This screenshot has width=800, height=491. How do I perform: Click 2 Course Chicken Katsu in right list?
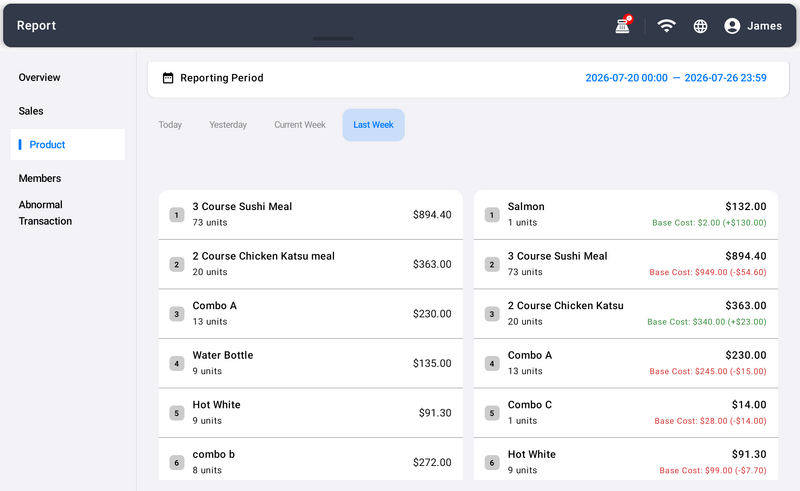click(565, 306)
